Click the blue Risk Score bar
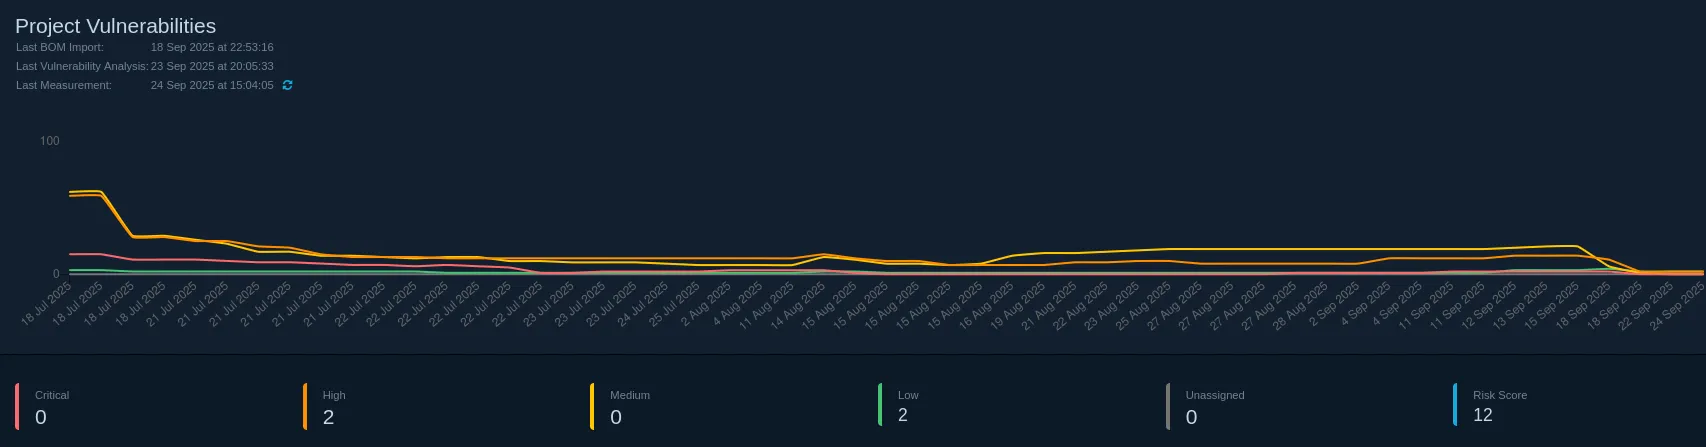Viewport: 1706px width, 447px height. [x=1455, y=405]
